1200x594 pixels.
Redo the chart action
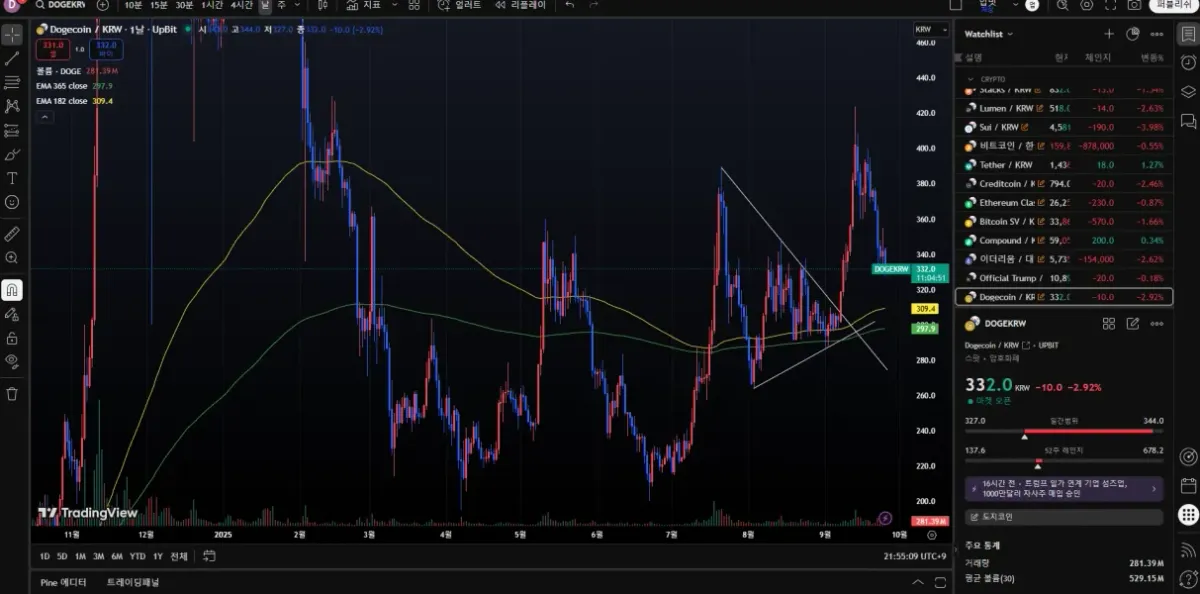595,5
